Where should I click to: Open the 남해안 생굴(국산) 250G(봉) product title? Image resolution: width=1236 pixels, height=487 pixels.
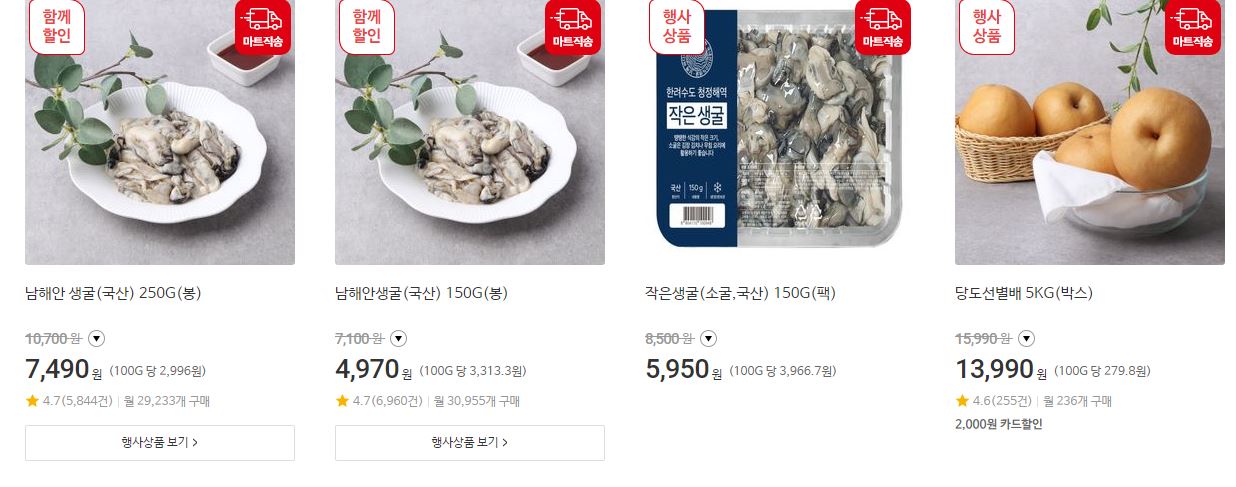tap(115, 294)
